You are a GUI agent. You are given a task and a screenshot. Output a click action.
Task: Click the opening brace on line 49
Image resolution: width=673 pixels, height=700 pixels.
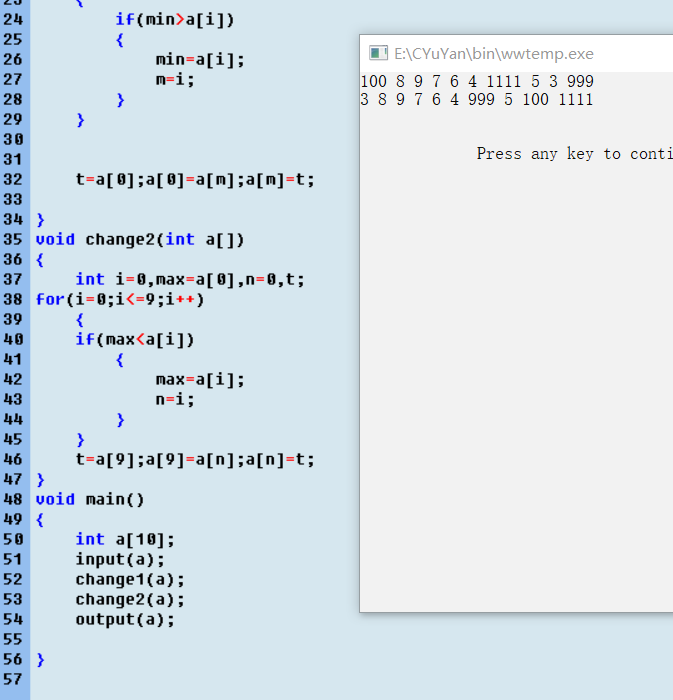click(x=40, y=520)
